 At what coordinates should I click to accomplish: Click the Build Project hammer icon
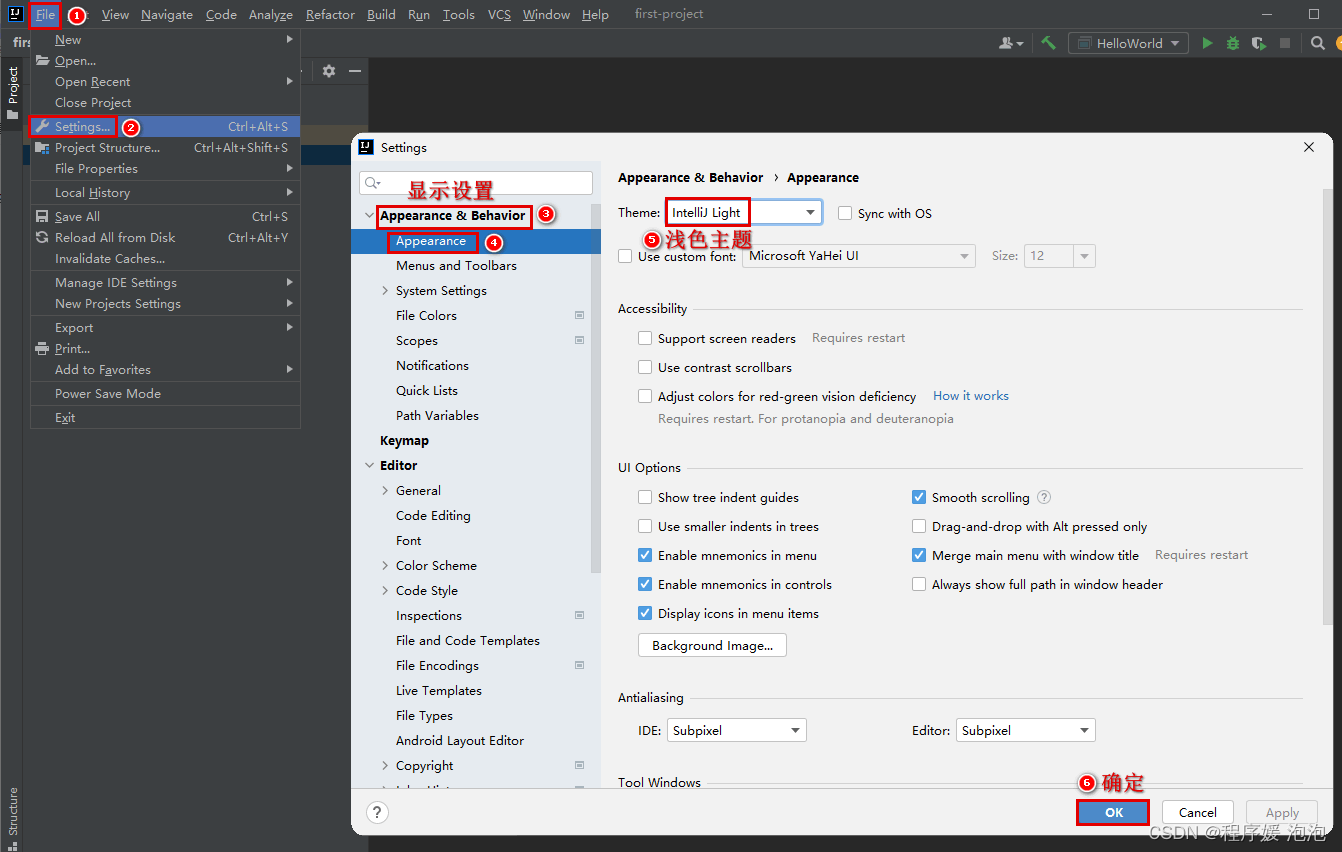1048,43
